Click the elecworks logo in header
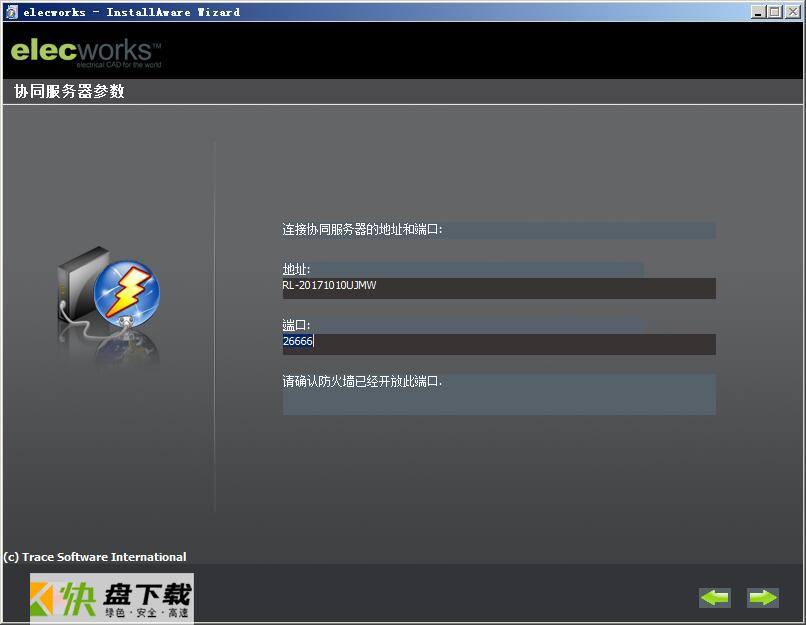This screenshot has height=625, width=806. [x=86, y=53]
